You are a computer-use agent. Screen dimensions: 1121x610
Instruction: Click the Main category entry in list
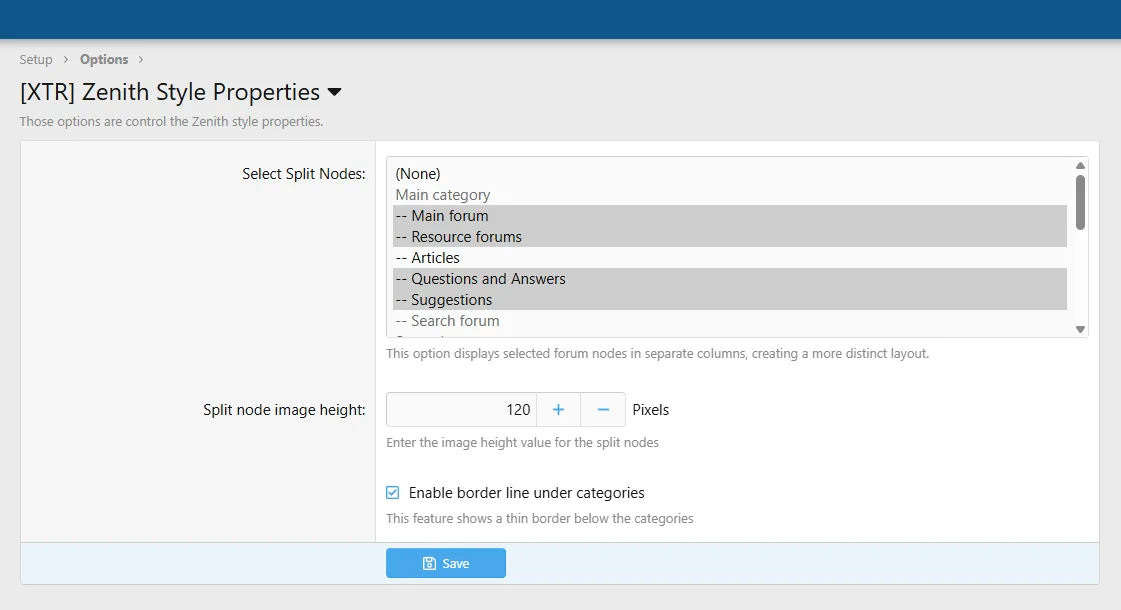tap(443, 195)
